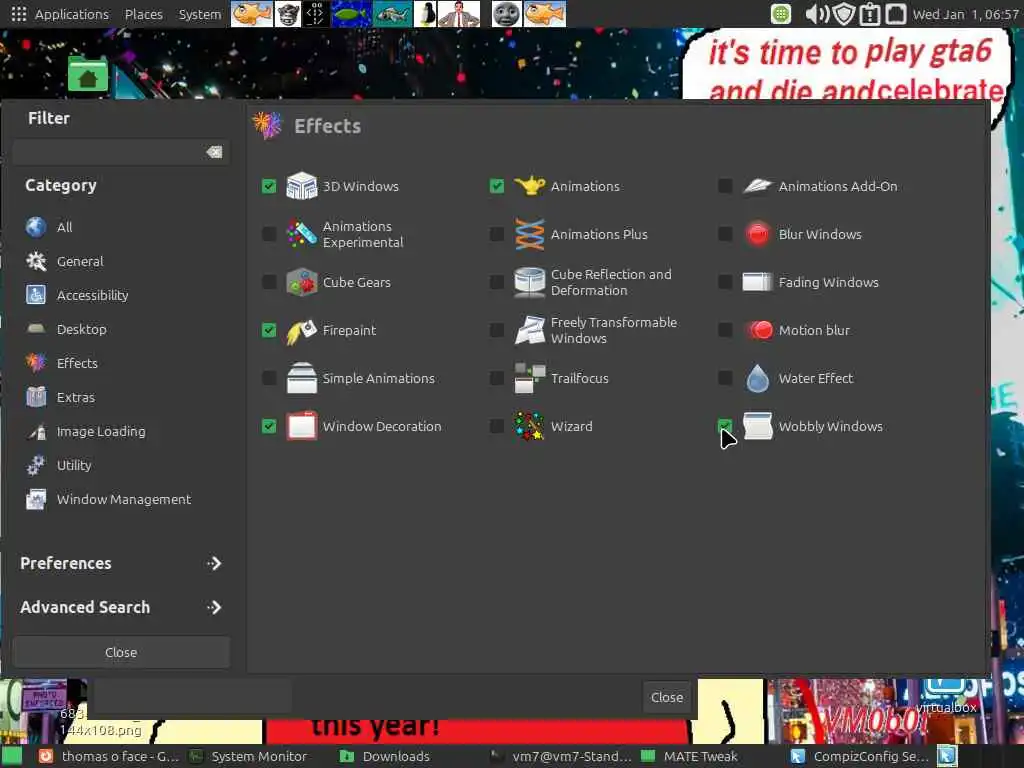The height and width of the screenshot is (768, 1024).
Task: Enable the Motion blur checkbox
Action: 725,330
